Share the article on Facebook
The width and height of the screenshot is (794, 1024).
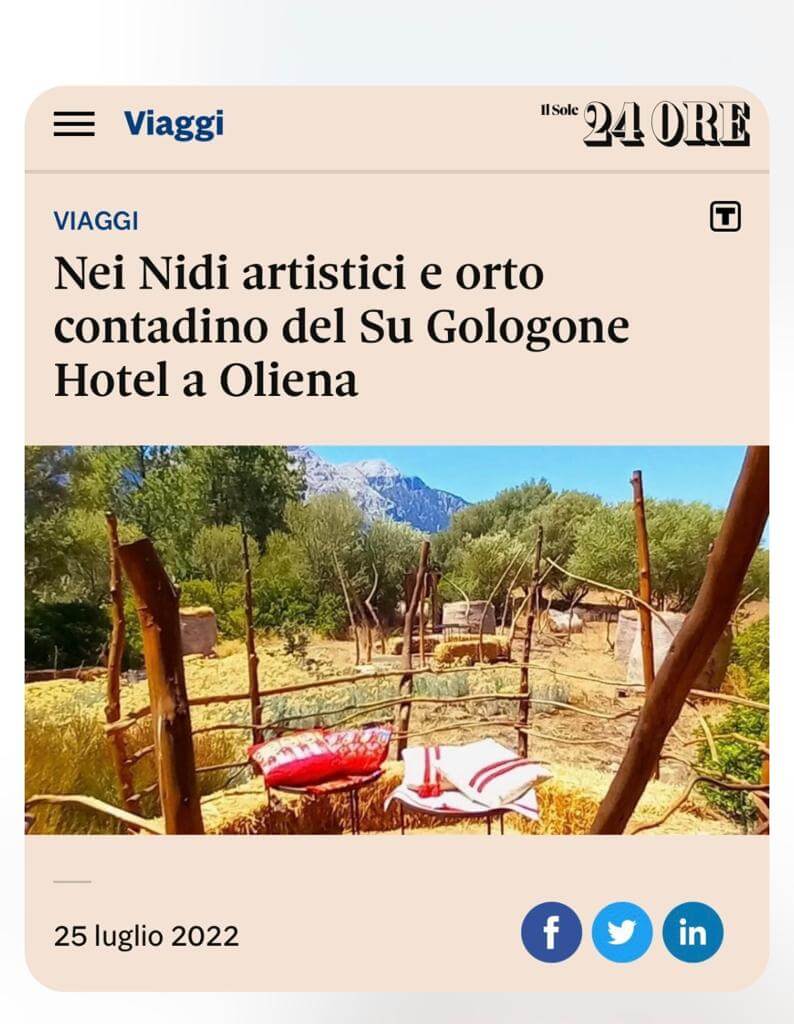(x=551, y=932)
